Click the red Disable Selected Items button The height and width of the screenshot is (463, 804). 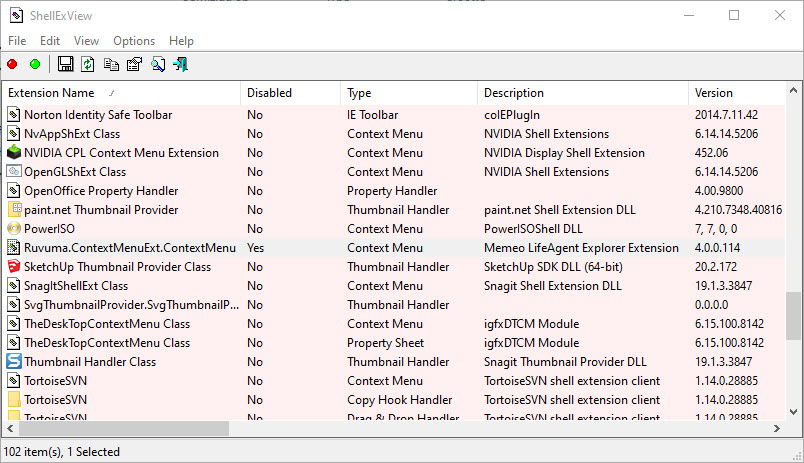(12, 64)
